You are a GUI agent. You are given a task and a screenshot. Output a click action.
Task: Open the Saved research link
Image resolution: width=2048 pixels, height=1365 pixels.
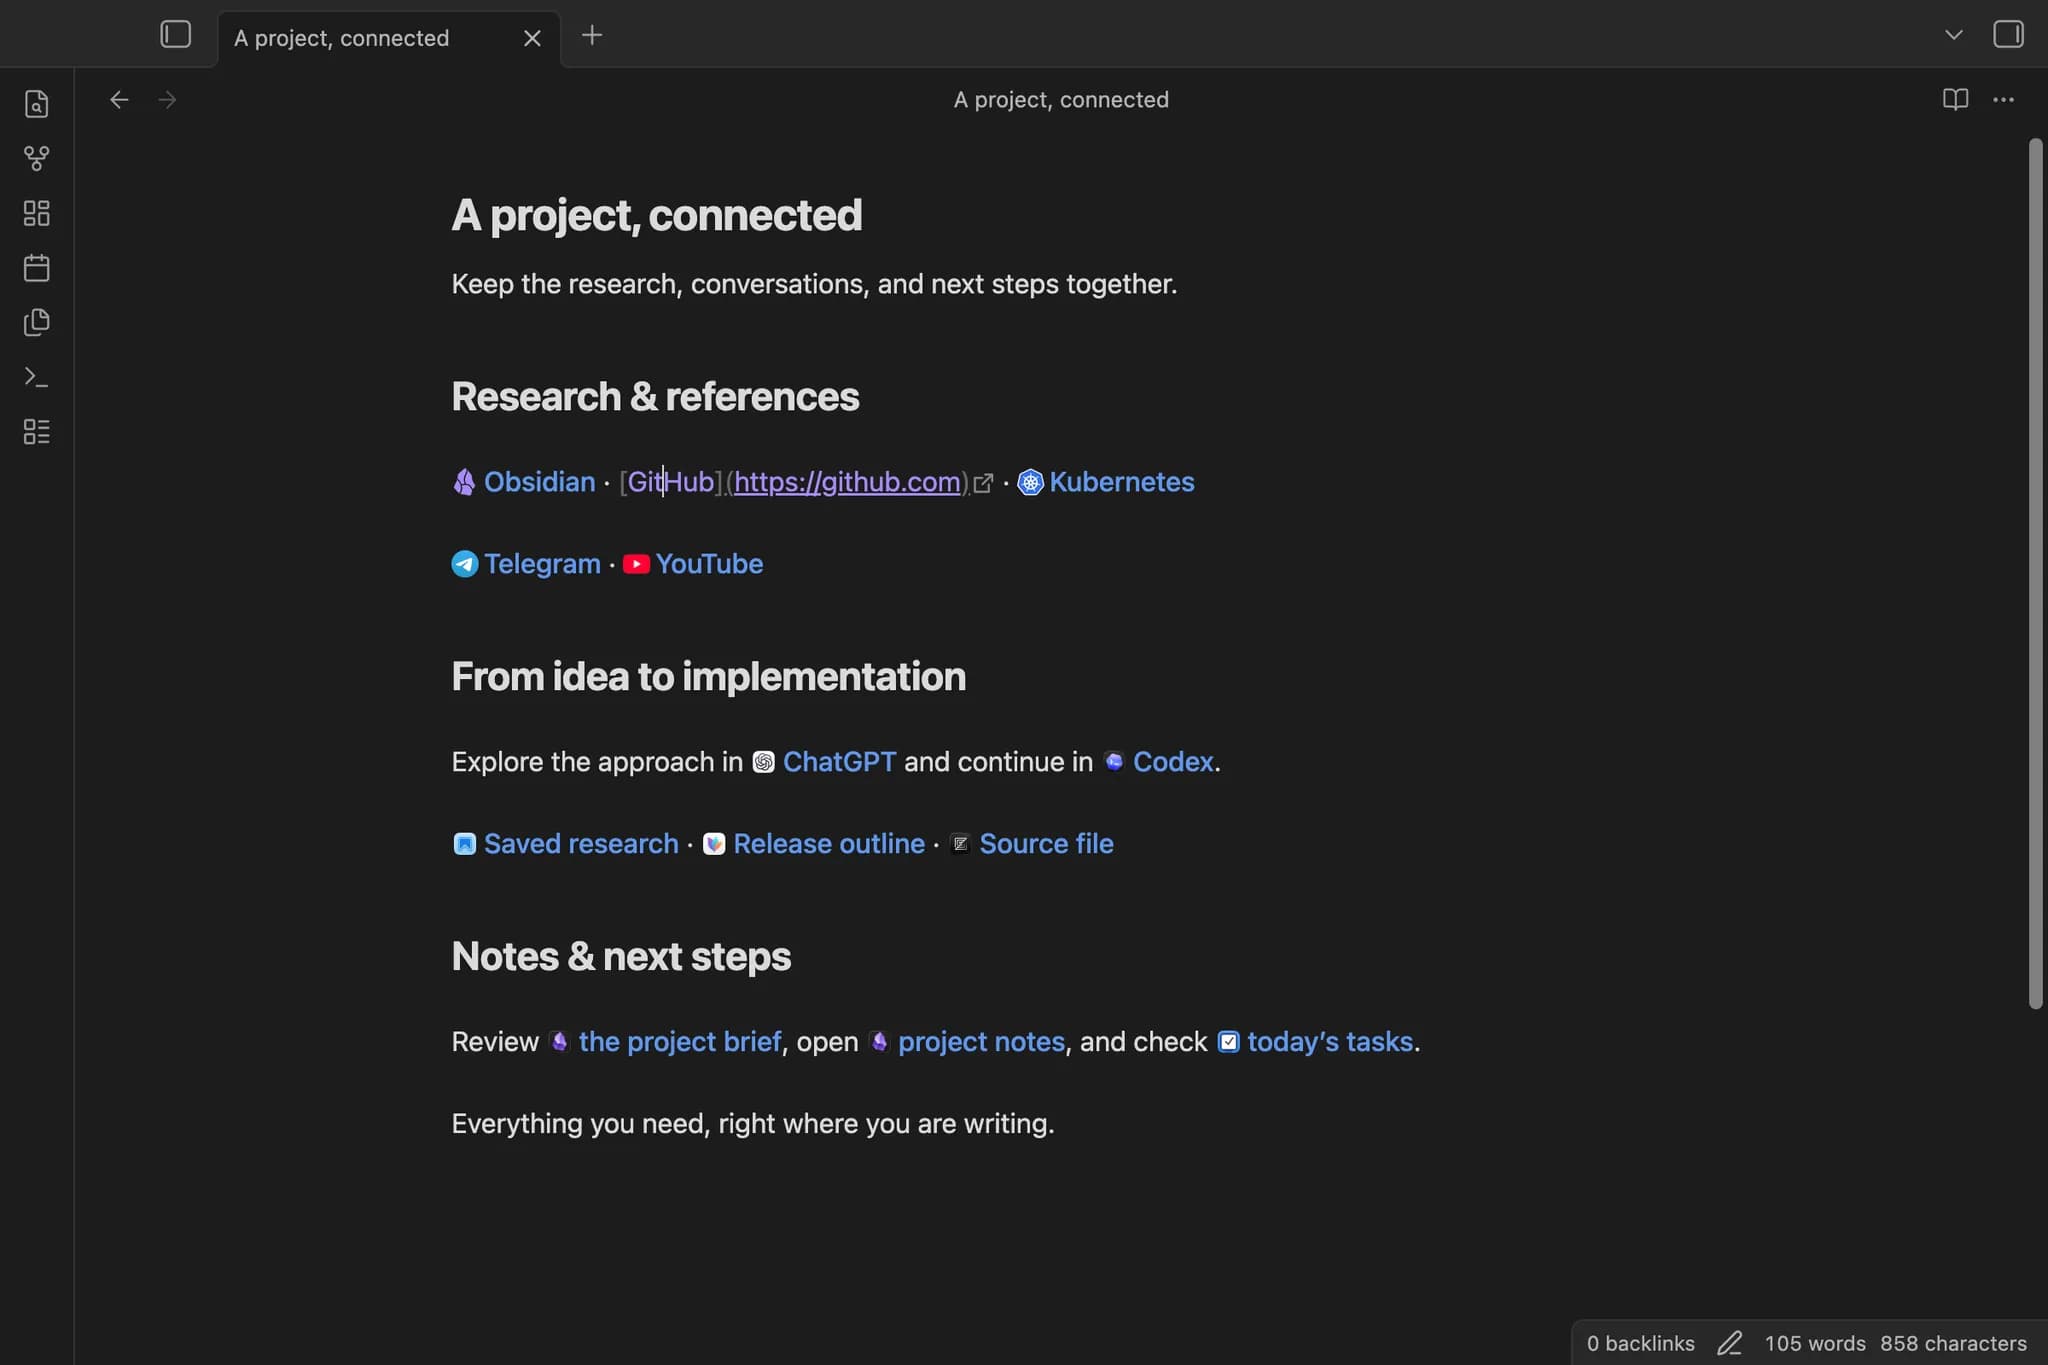(581, 844)
